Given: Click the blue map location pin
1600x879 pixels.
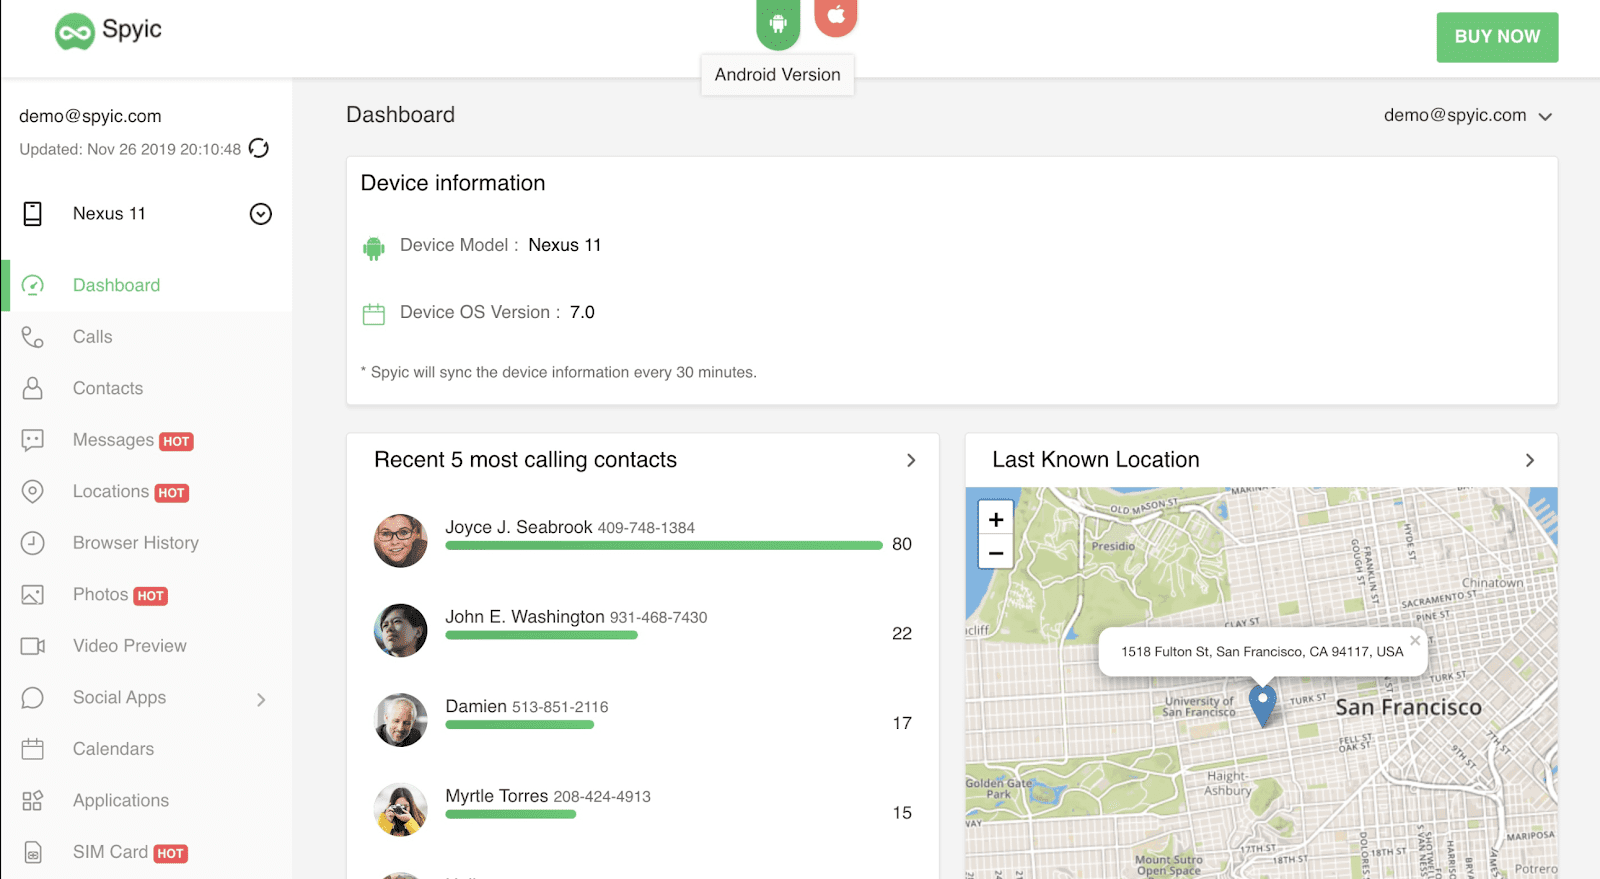Looking at the screenshot, I should coord(1263,703).
